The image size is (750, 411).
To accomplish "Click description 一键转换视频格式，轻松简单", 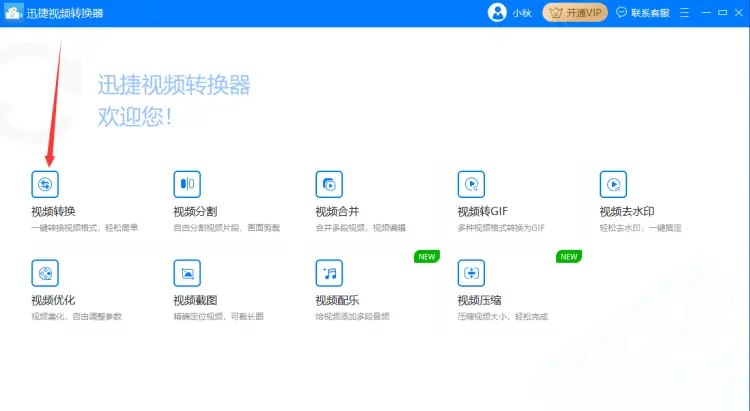I will 85,228.
